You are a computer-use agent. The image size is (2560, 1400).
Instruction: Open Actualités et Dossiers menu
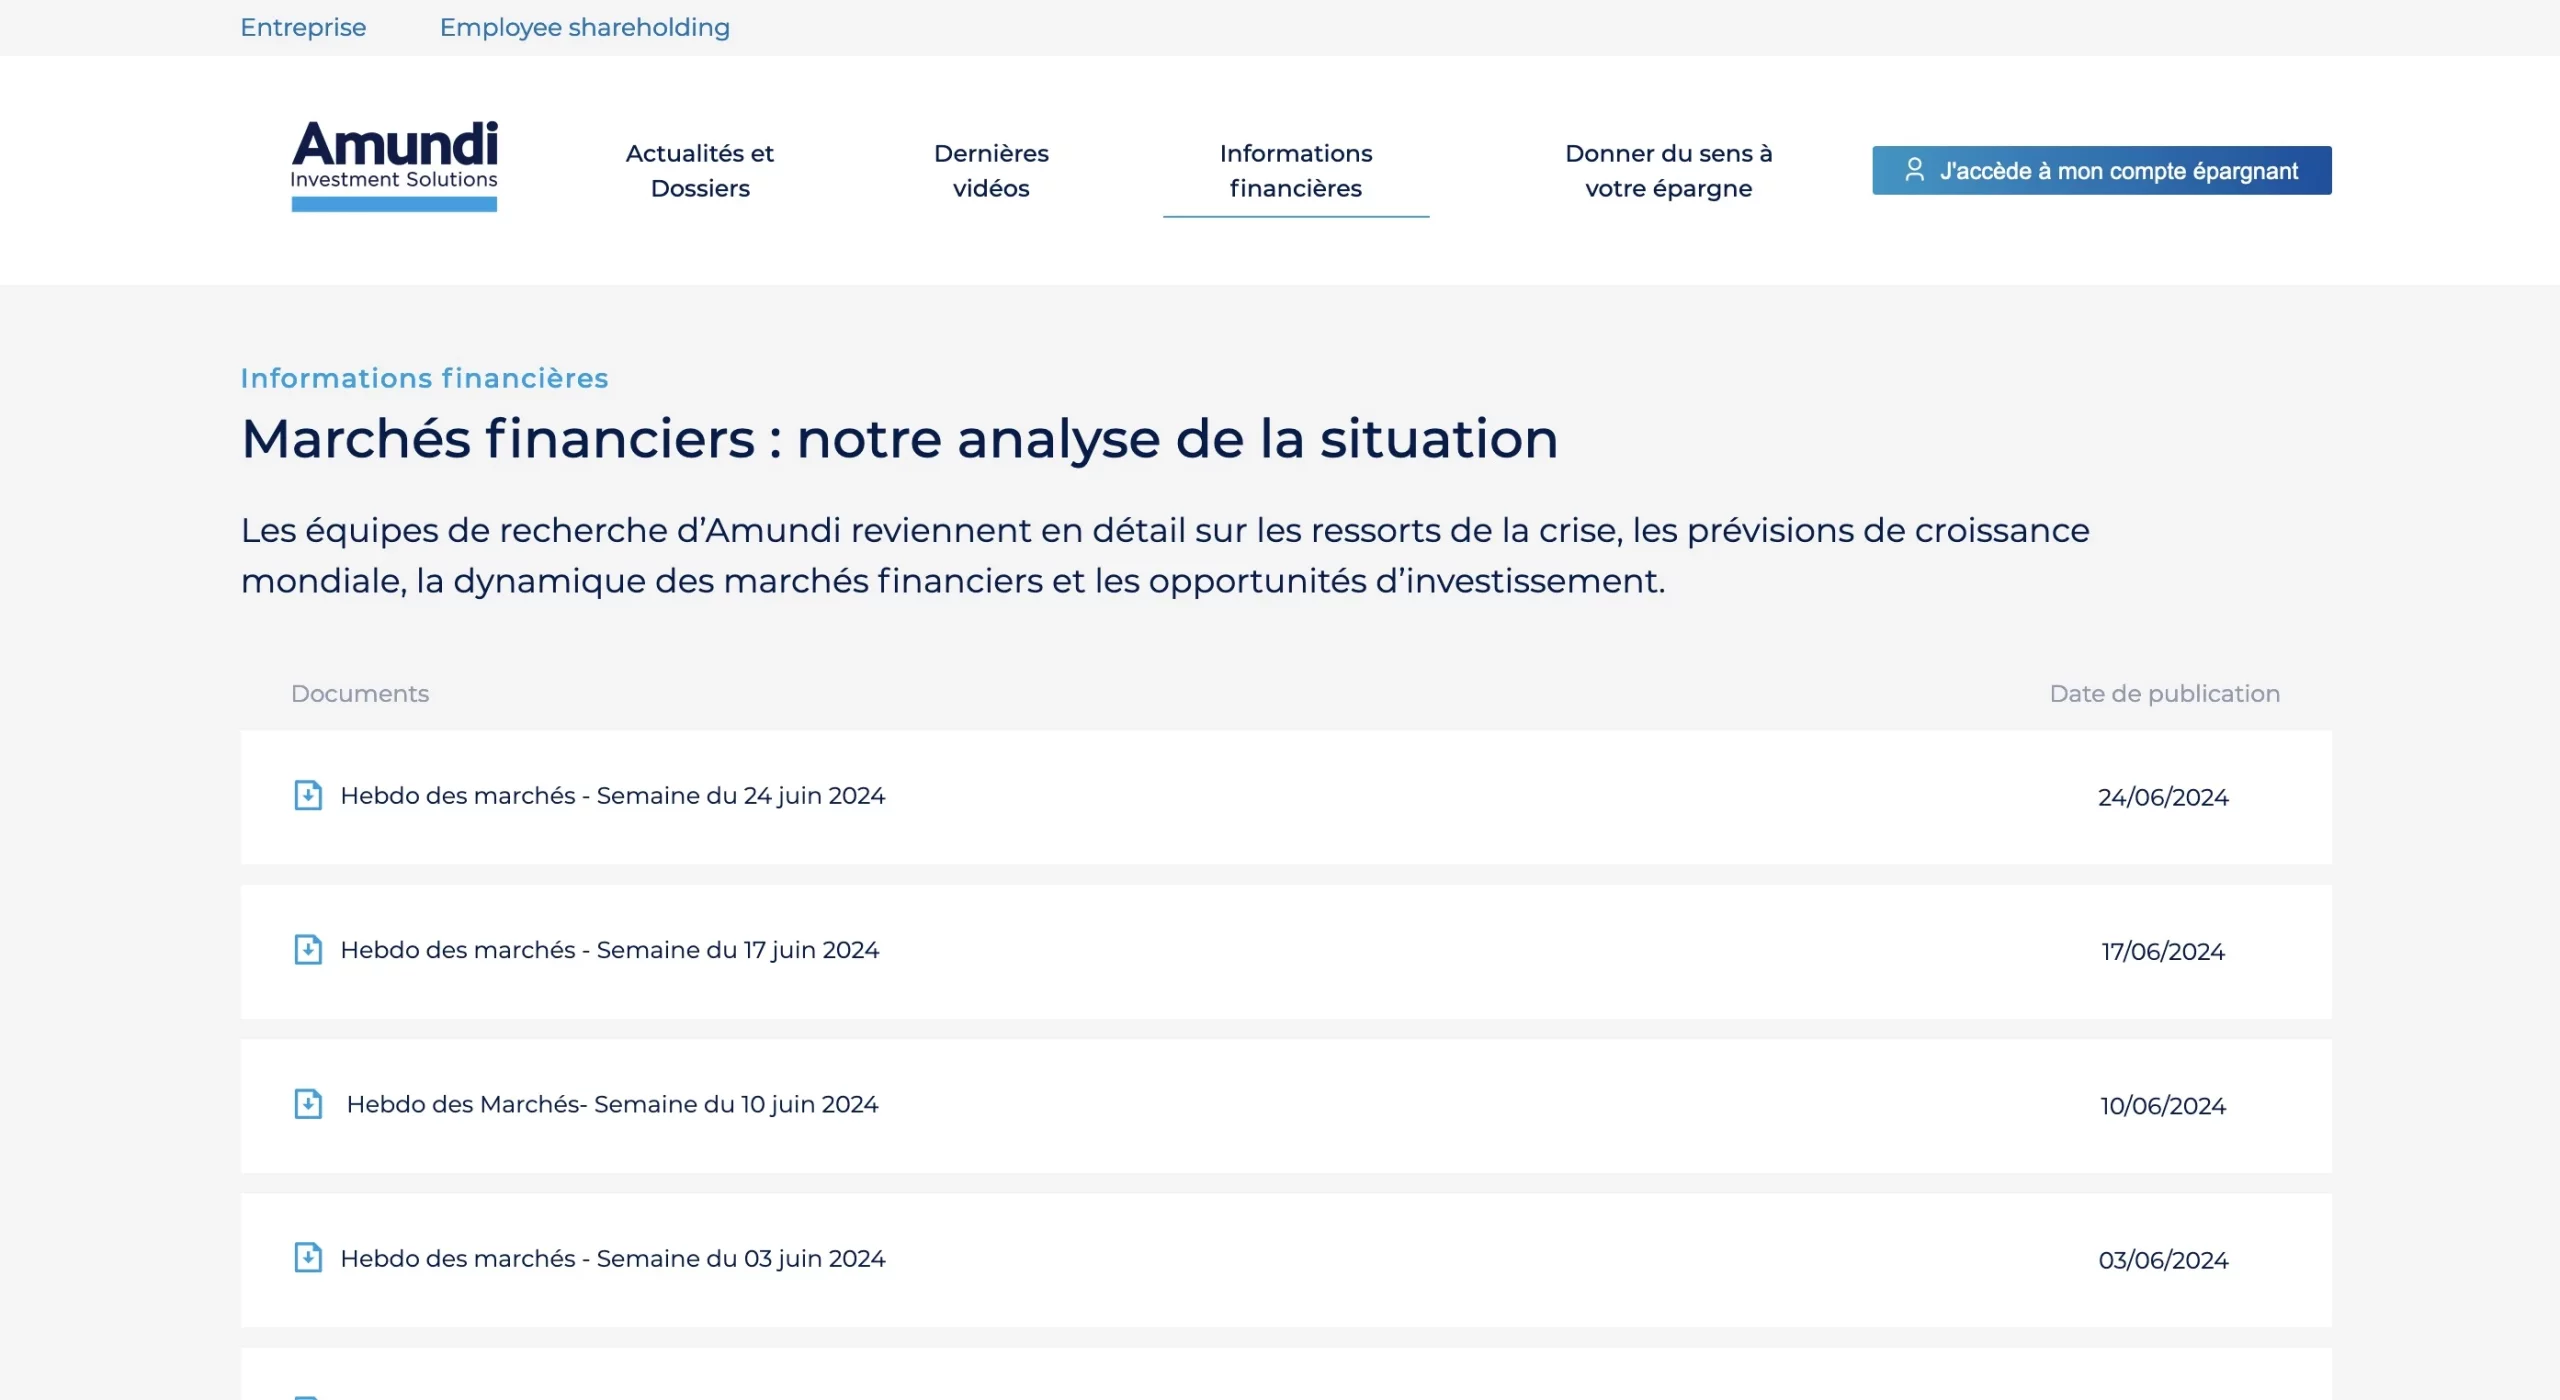tap(700, 171)
